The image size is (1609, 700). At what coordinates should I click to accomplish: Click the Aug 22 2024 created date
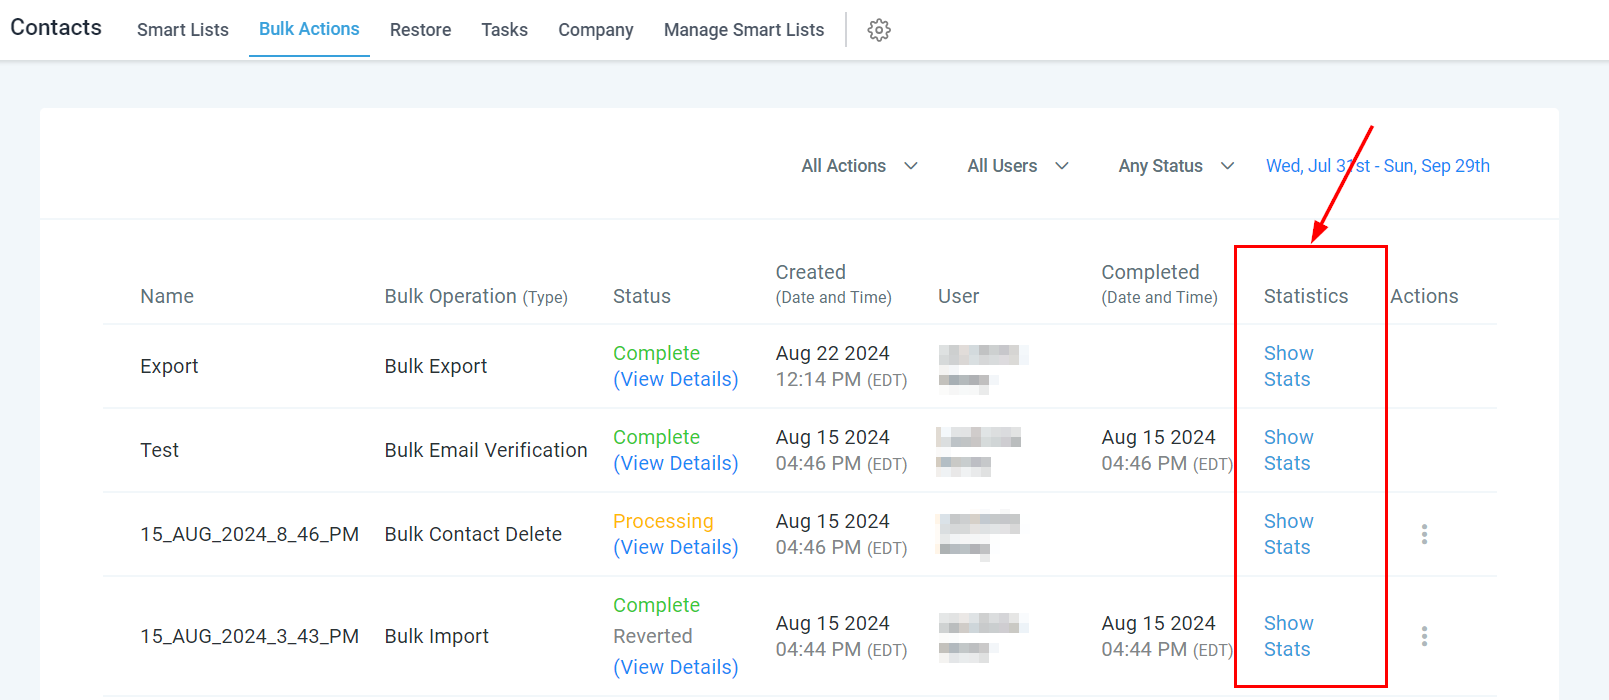pyautogui.click(x=832, y=353)
